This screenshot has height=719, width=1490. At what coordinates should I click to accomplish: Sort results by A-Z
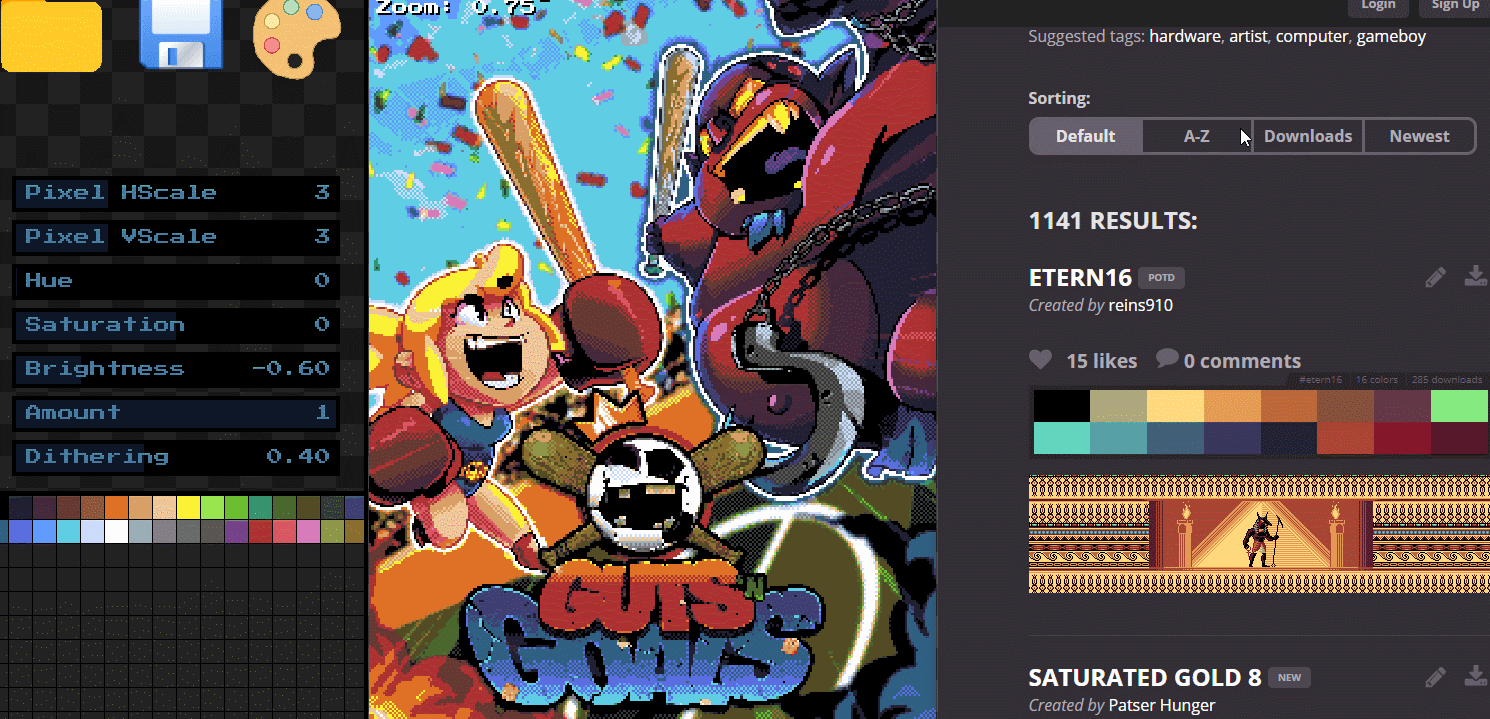click(x=1197, y=136)
